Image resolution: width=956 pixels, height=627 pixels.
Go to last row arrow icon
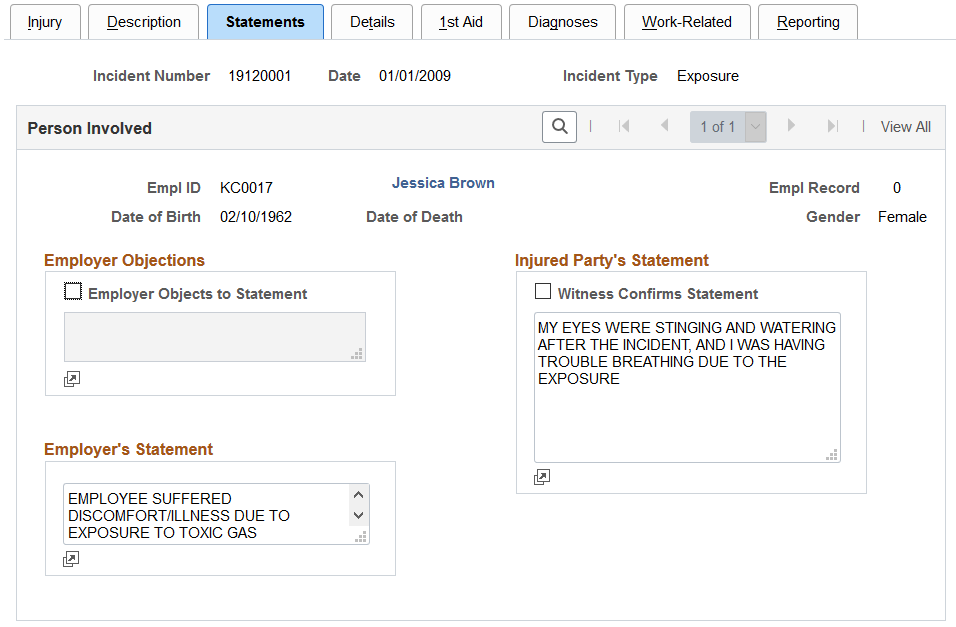833,126
